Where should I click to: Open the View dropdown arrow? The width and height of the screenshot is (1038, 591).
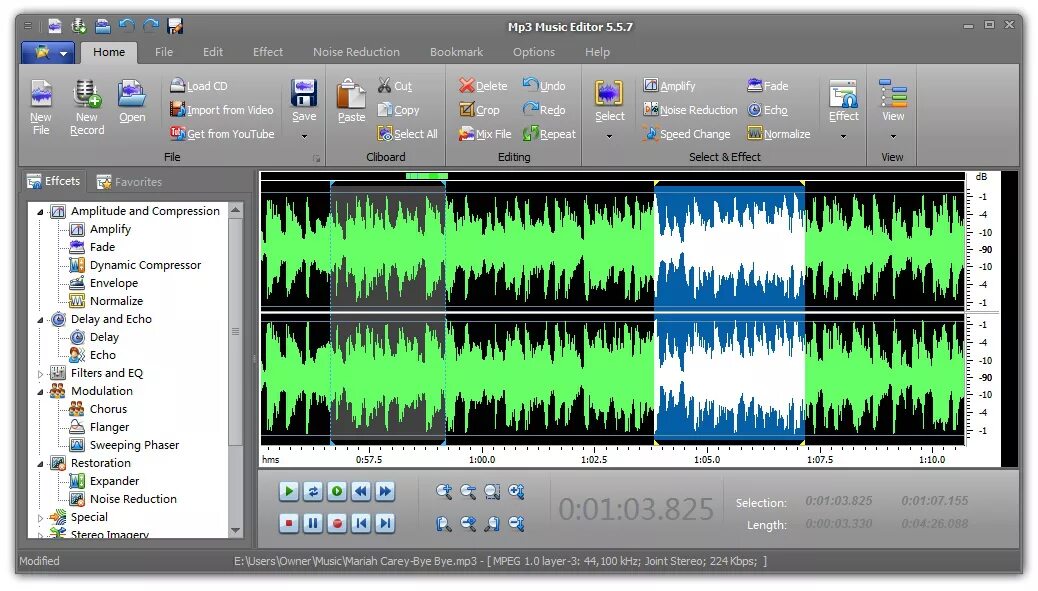tap(893, 137)
